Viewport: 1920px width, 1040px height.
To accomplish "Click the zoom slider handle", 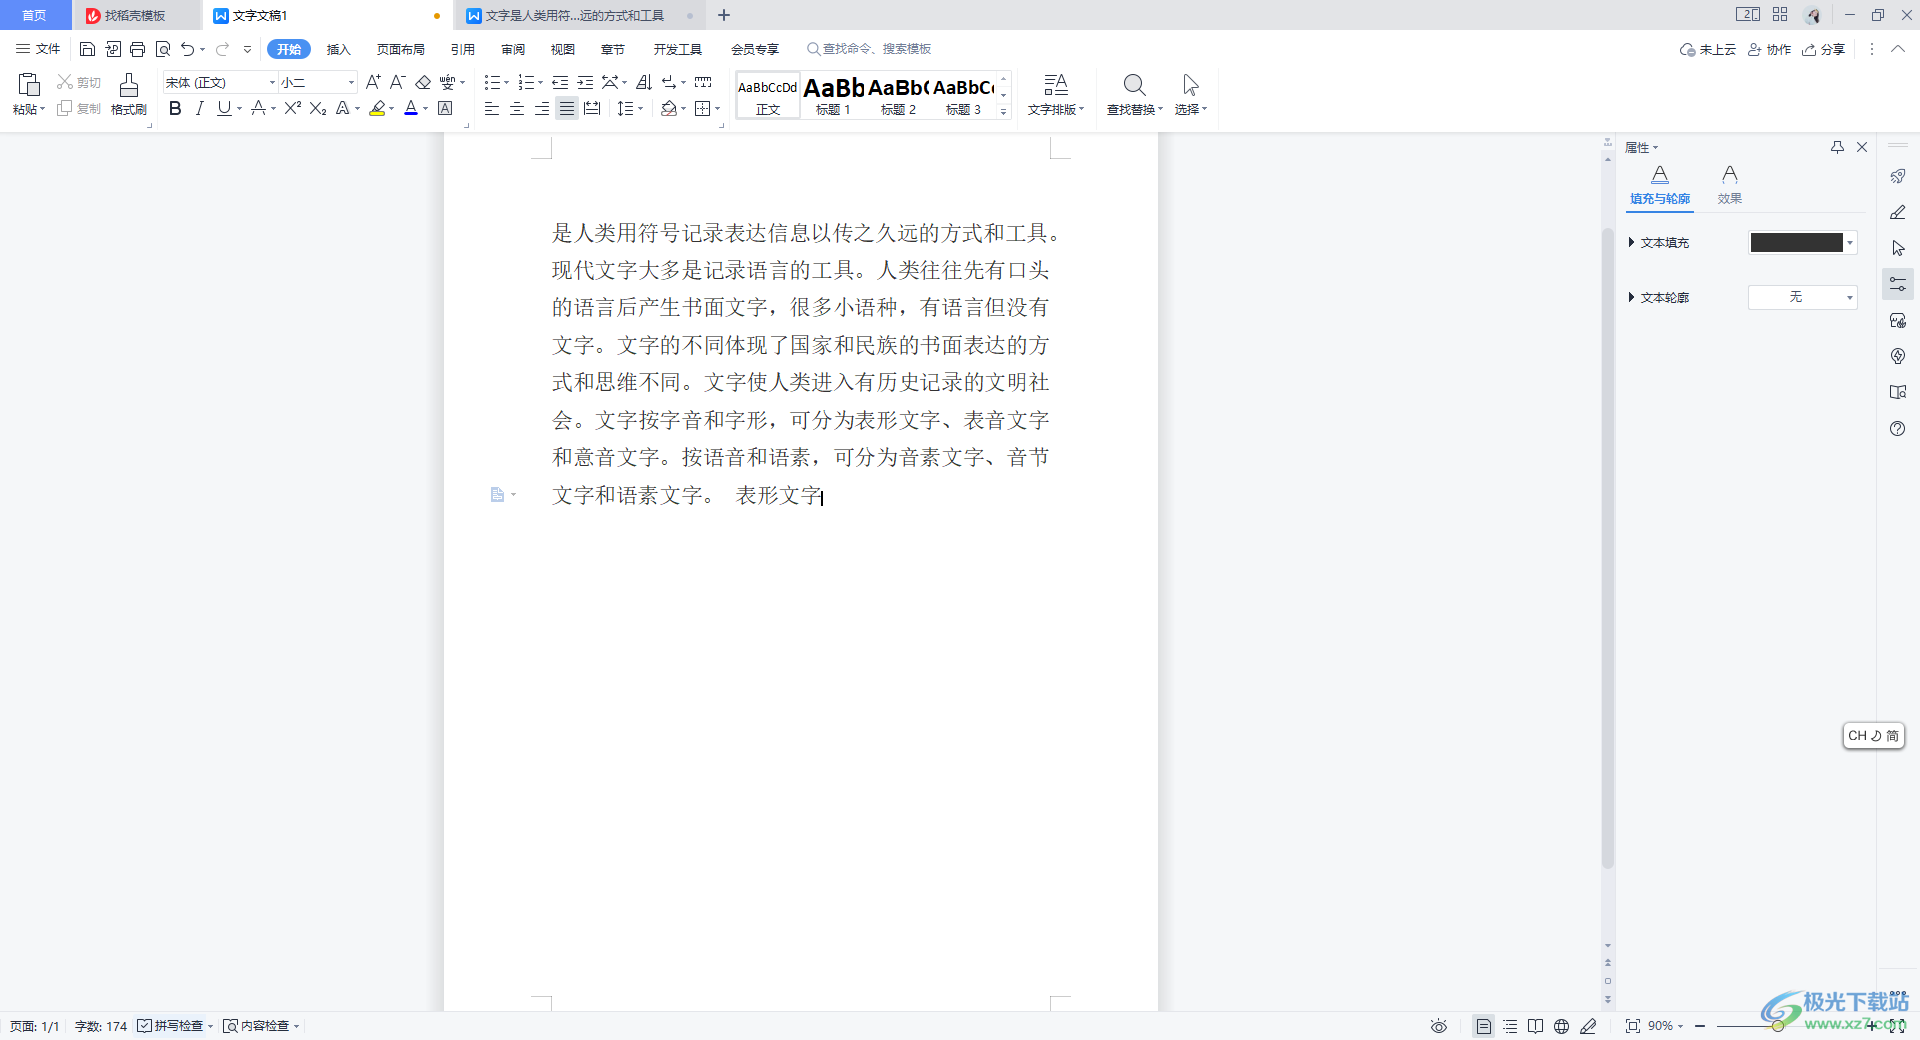I will pyautogui.click(x=1778, y=1026).
